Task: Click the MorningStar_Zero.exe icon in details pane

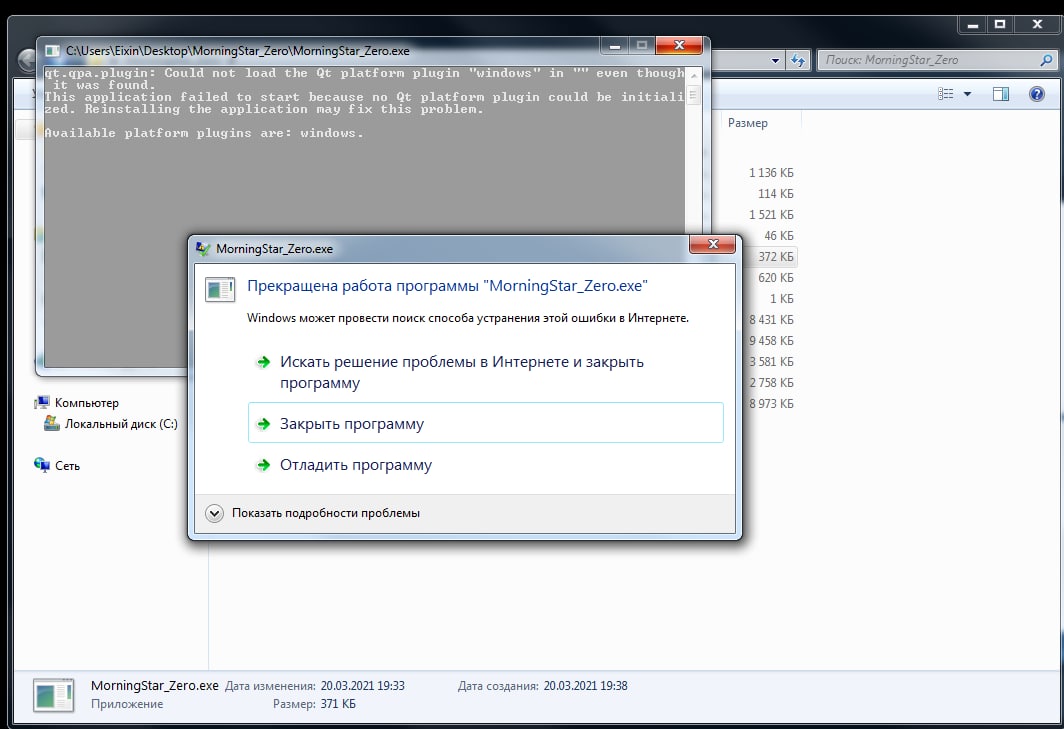Action: pyautogui.click(x=53, y=694)
